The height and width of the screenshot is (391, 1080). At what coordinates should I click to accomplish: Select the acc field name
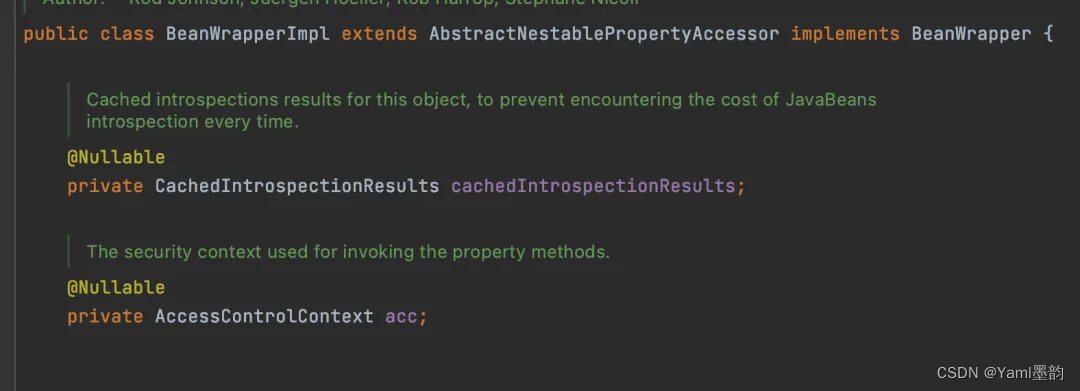[x=401, y=317]
